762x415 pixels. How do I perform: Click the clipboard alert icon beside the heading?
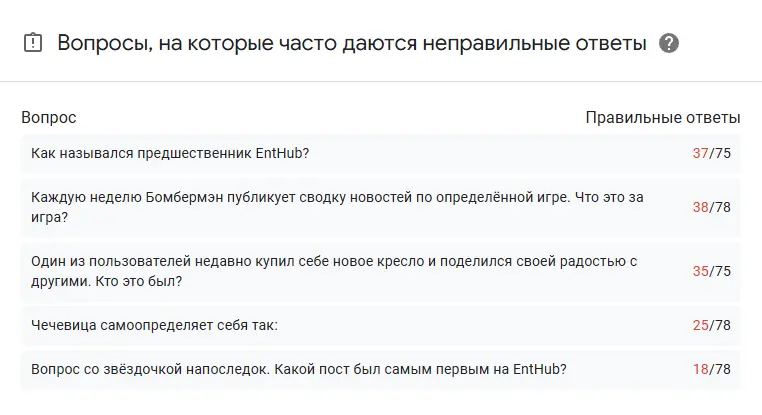coord(33,43)
